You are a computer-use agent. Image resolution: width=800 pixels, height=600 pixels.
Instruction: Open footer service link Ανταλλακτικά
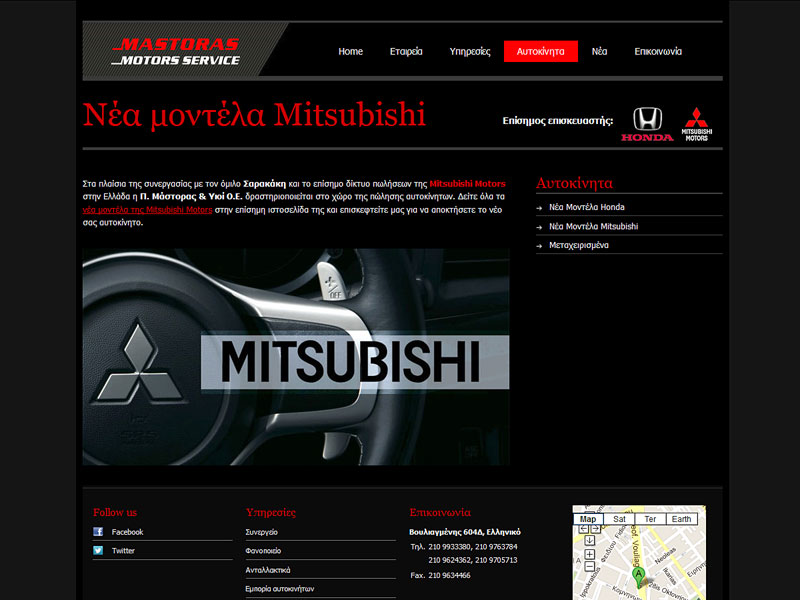pyautogui.click(x=268, y=570)
